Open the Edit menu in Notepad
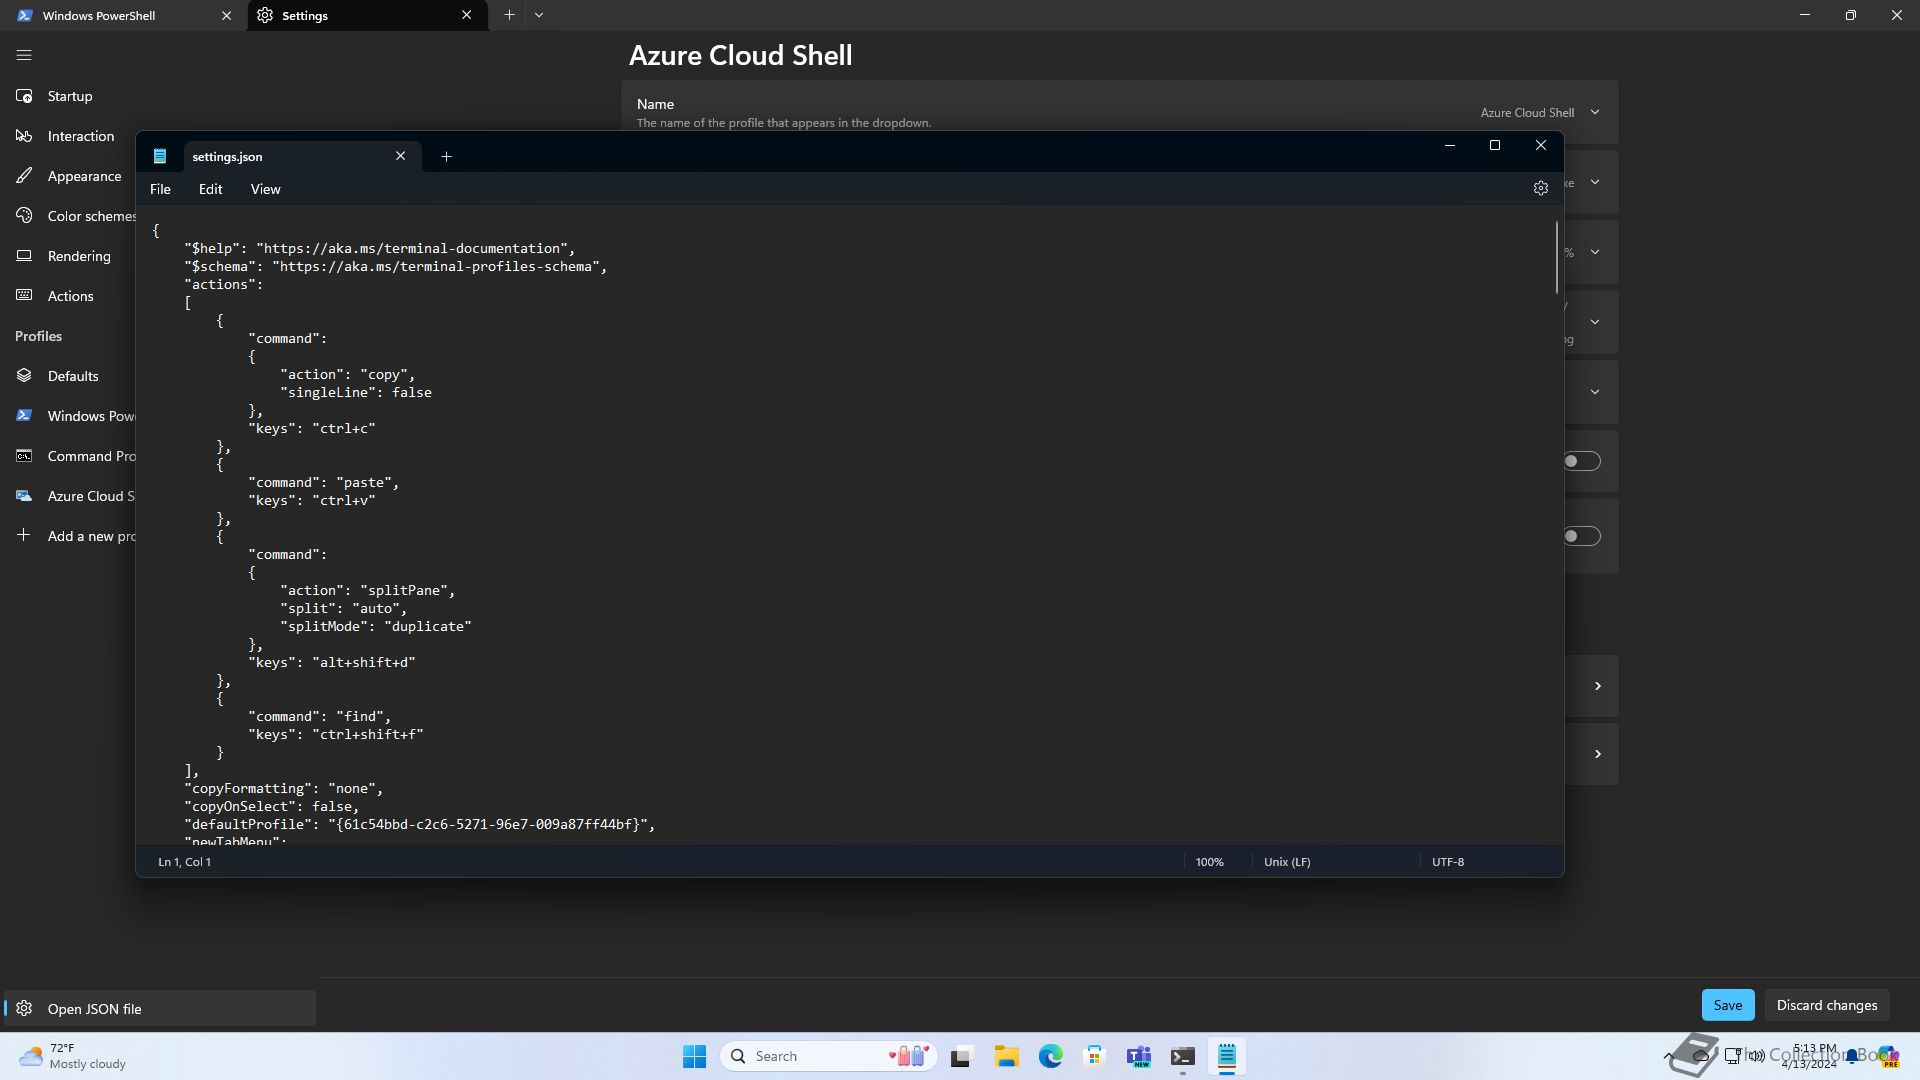Viewport: 1920px width, 1080px height. pos(210,189)
